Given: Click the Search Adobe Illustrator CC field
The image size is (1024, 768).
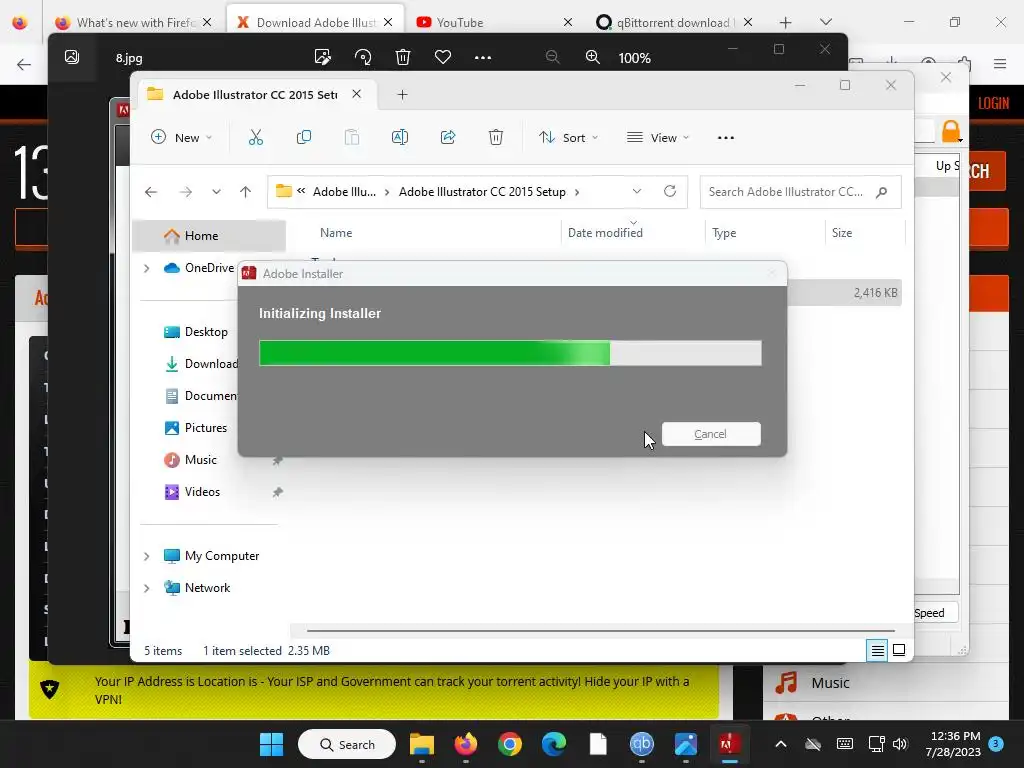Looking at the screenshot, I should (x=800, y=192).
